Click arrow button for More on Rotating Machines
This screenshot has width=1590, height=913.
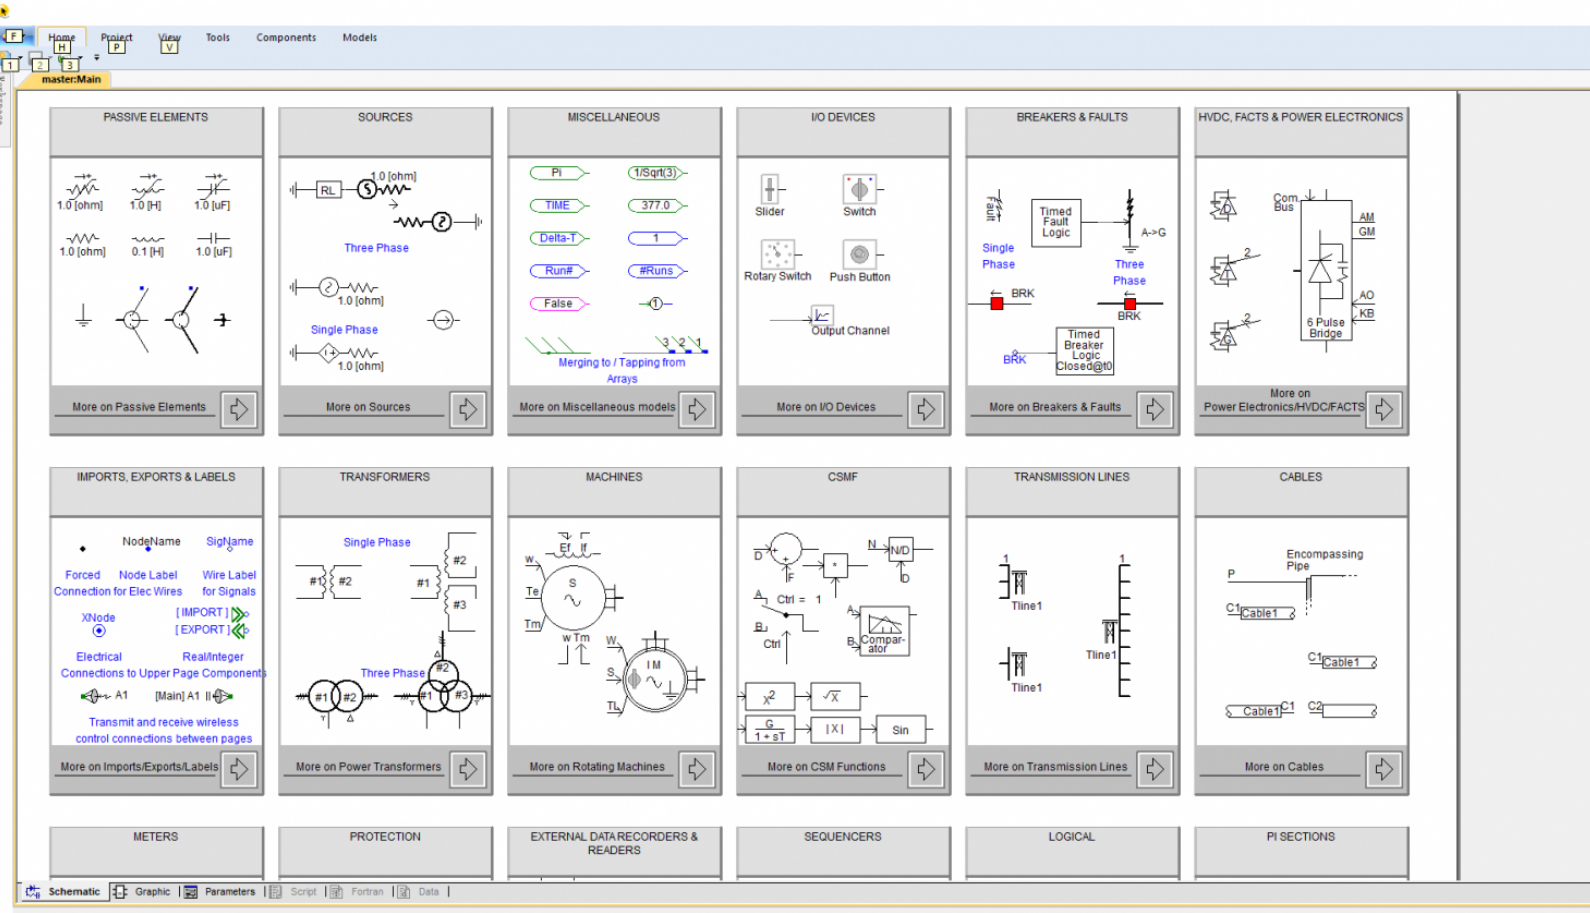(x=697, y=769)
